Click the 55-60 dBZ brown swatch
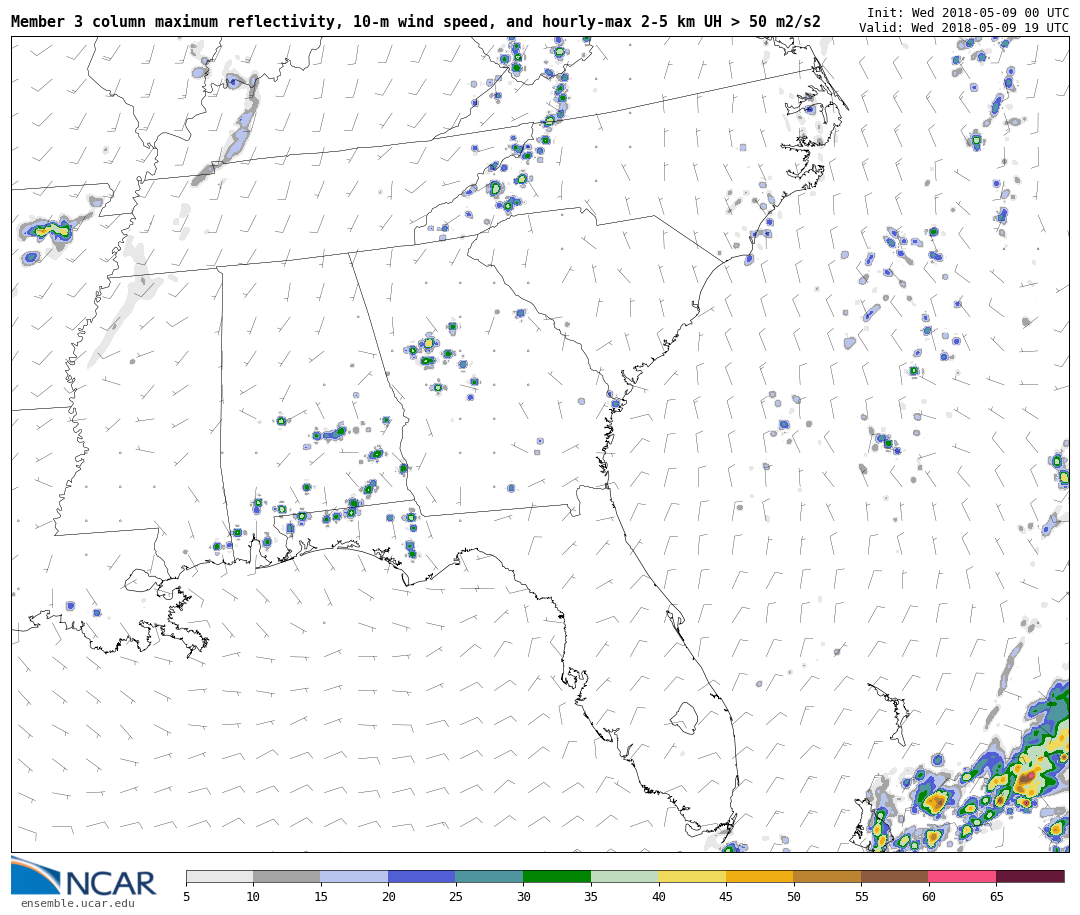This screenshot has width=1080, height=915. pos(895,876)
